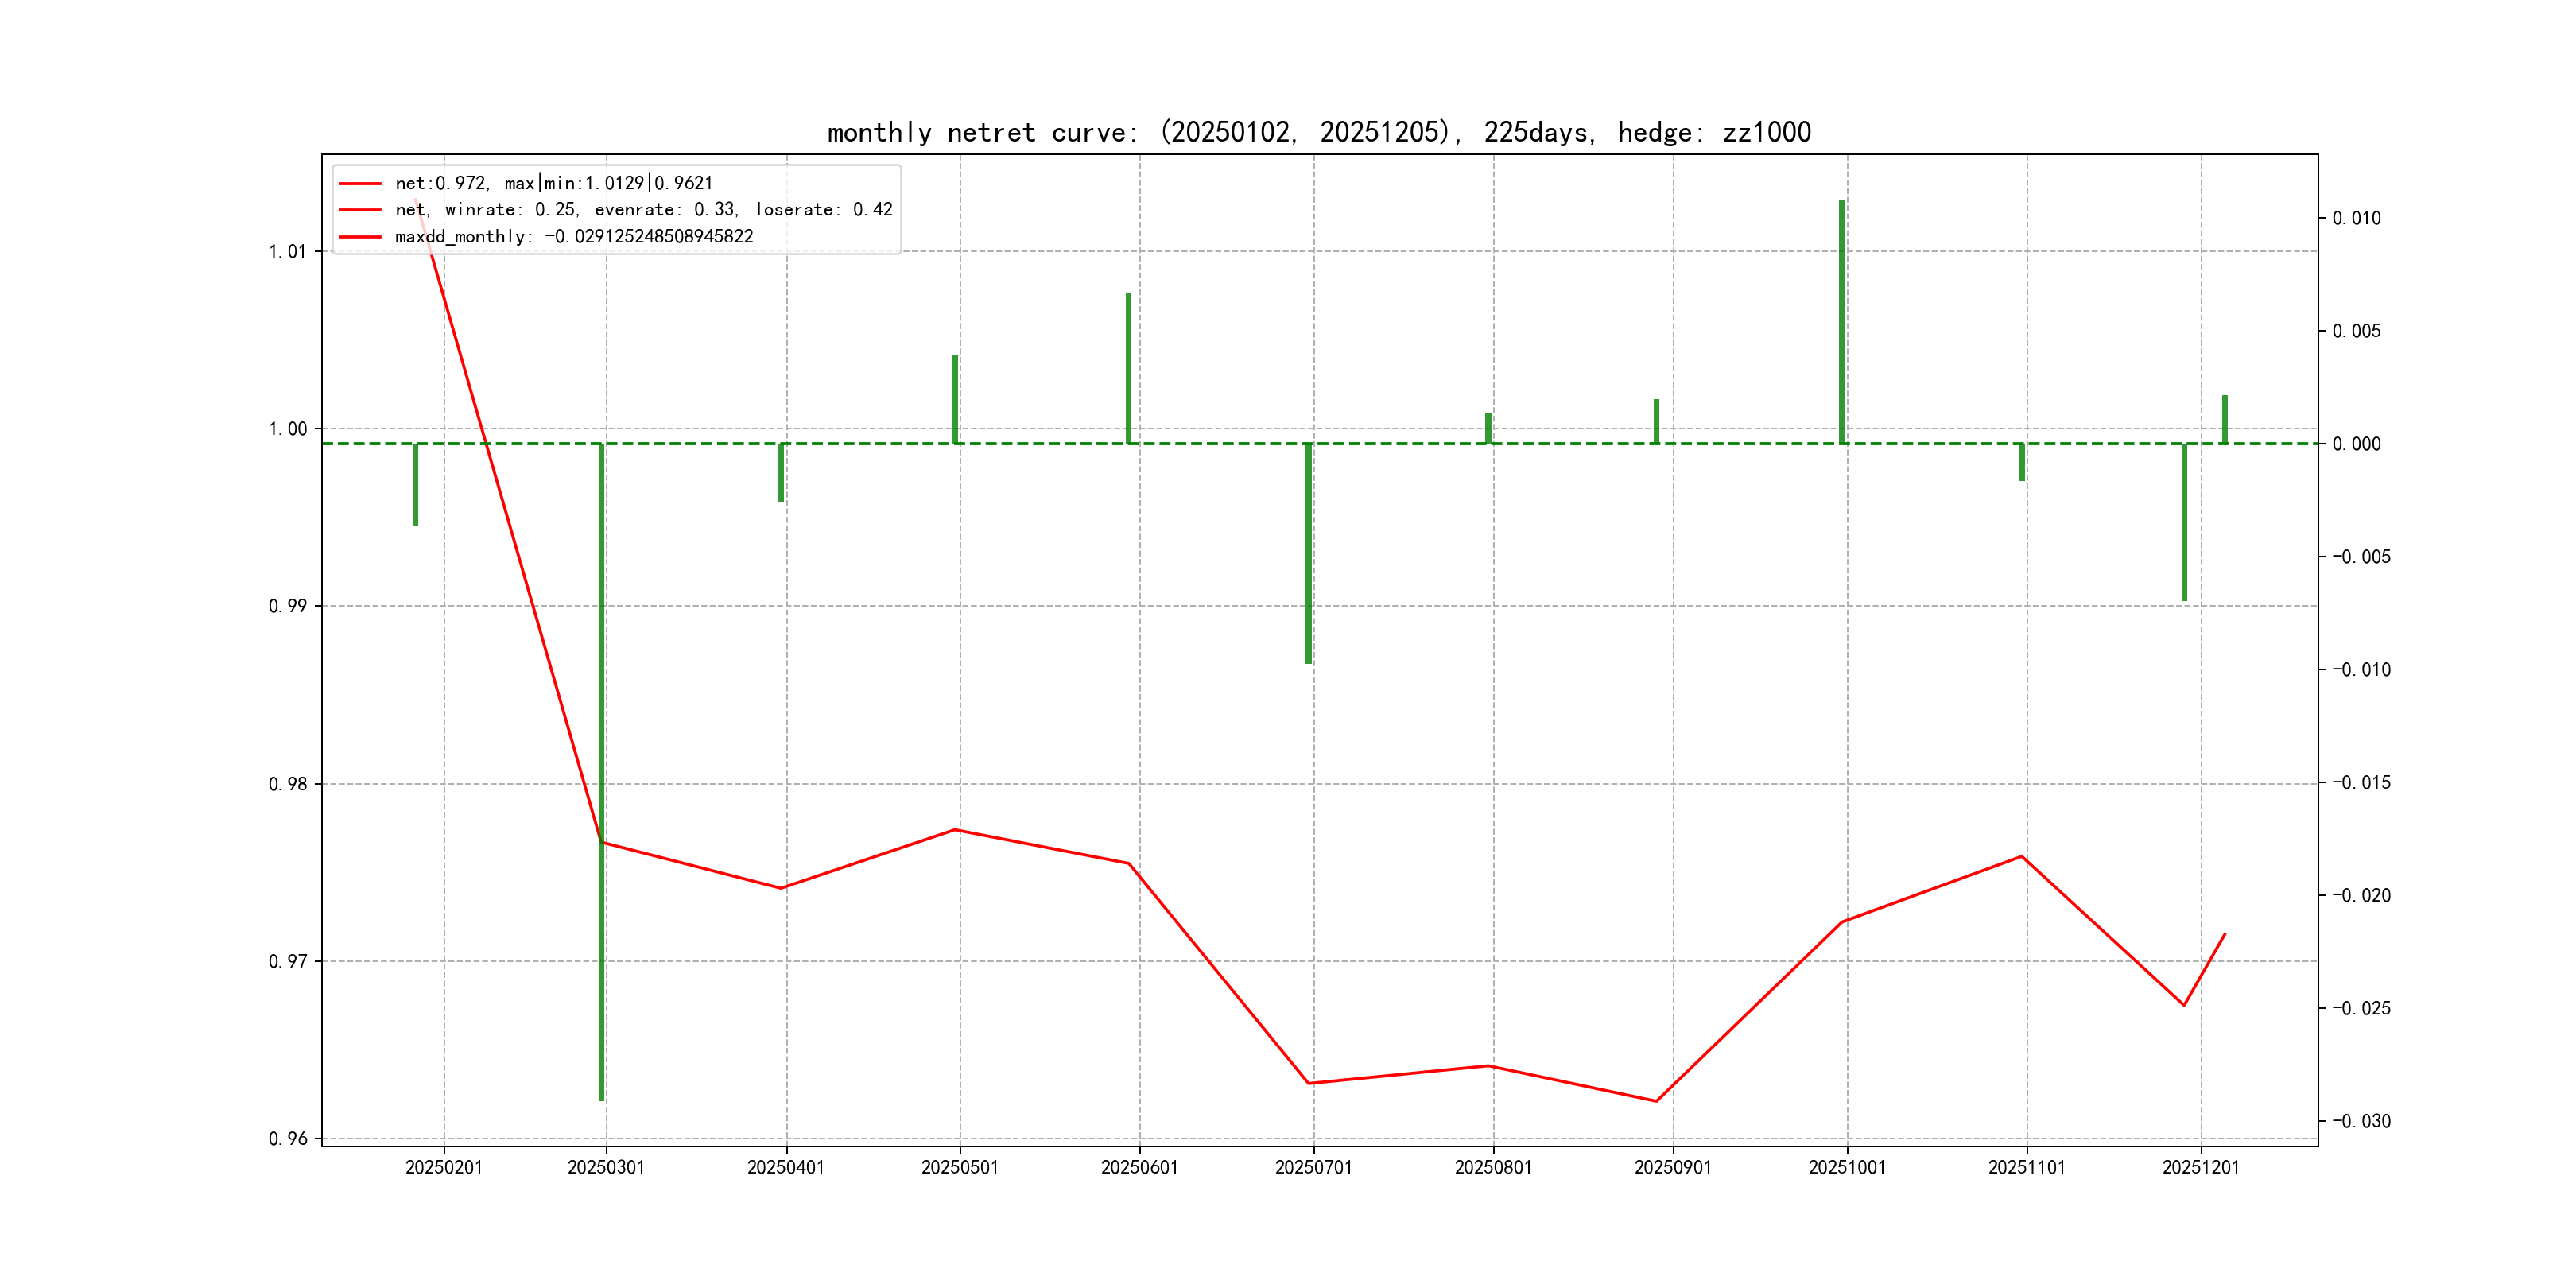
Task: Click the negative bar near 20250701
Action: pyautogui.click(x=1308, y=553)
